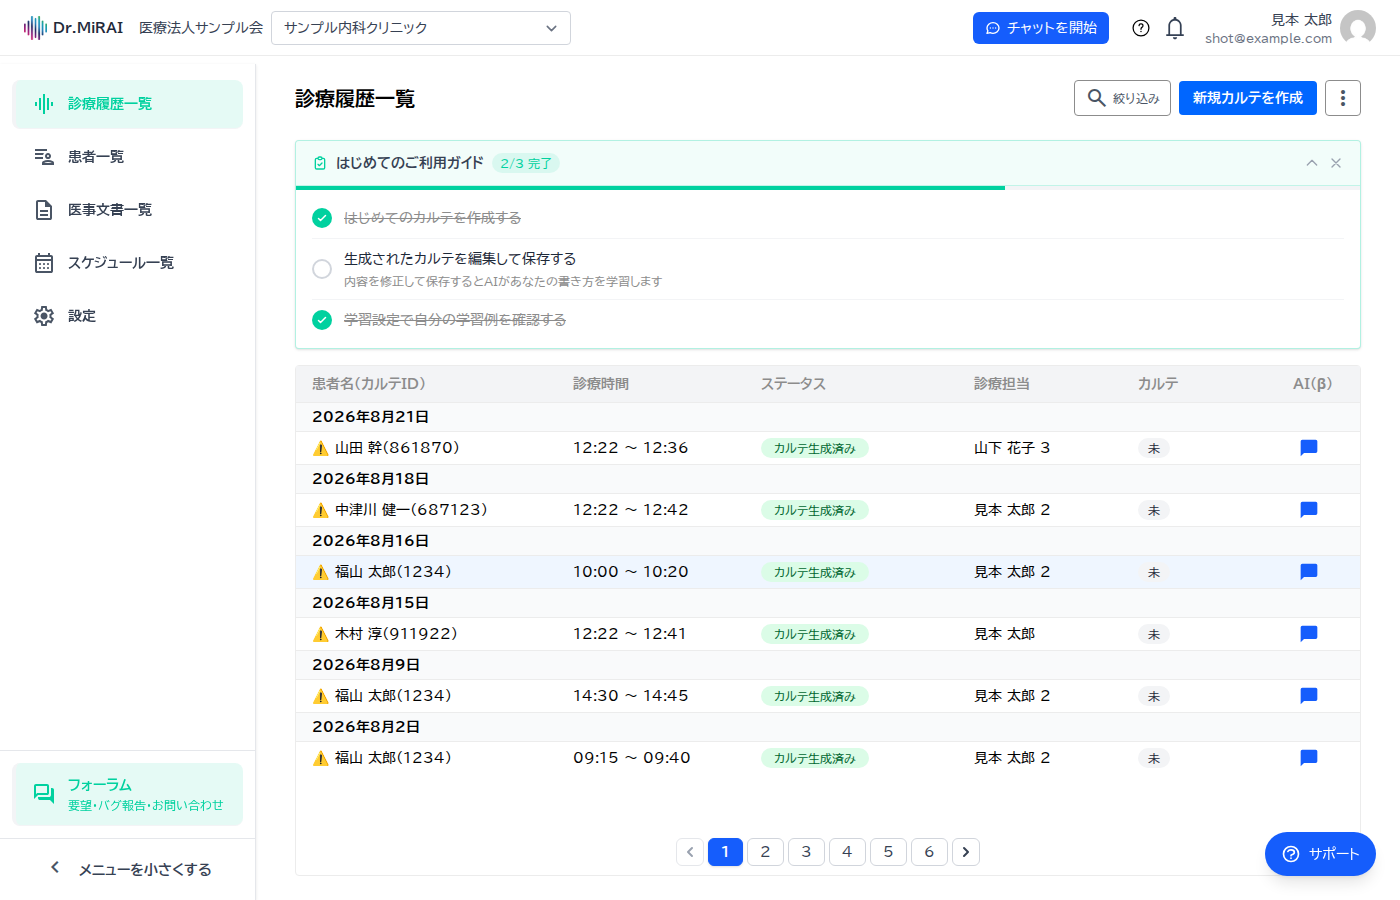Click 患者名(カルテID) column header

click(369, 384)
